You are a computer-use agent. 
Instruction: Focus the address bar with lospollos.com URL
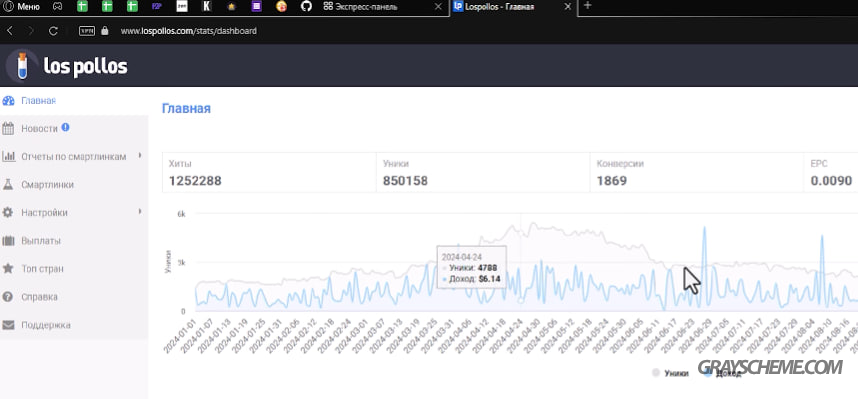(x=189, y=31)
